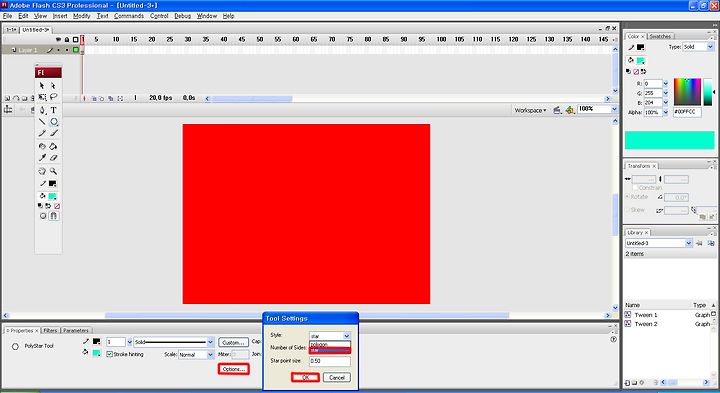Open the Commands menu
The image size is (720, 393).
pyautogui.click(x=129, y=16)
